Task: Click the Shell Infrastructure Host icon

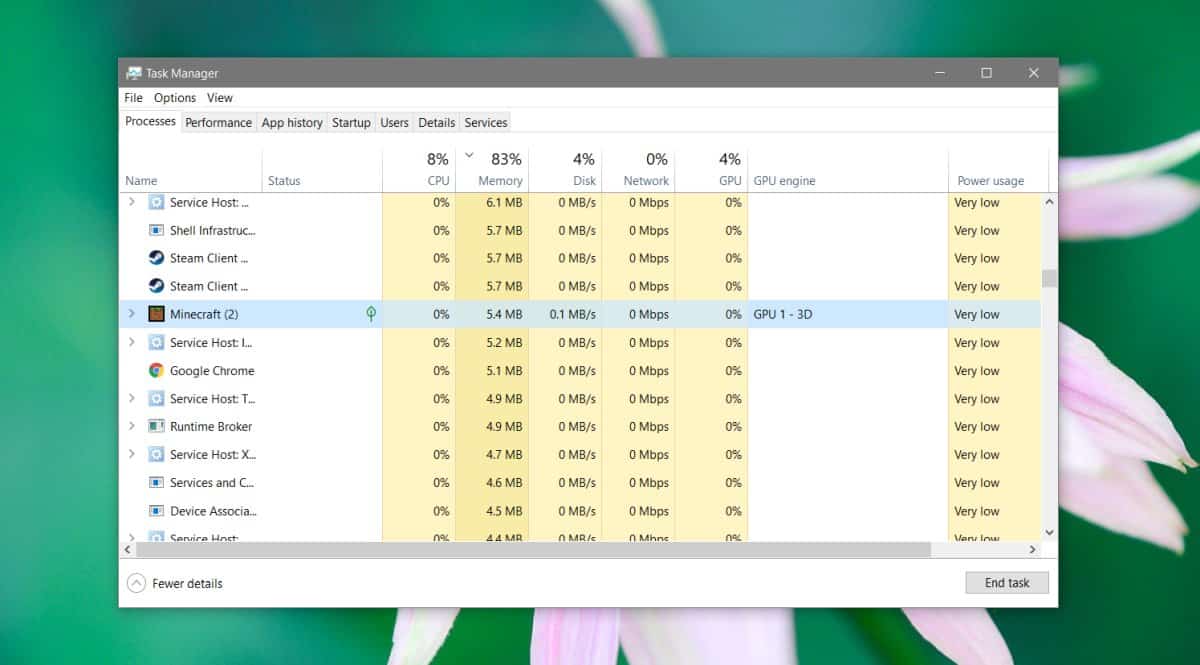Action: (x=156, y=230)
